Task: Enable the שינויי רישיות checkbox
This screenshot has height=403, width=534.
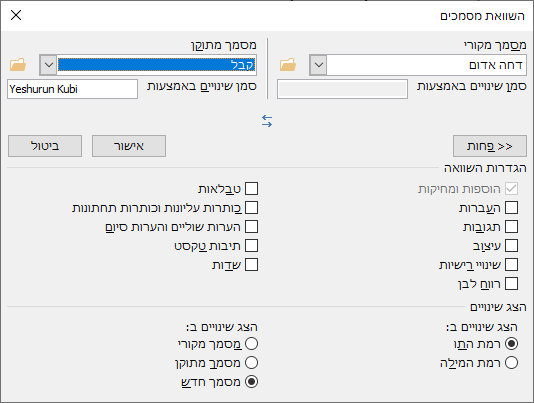Action: click(x=512, y=265)
